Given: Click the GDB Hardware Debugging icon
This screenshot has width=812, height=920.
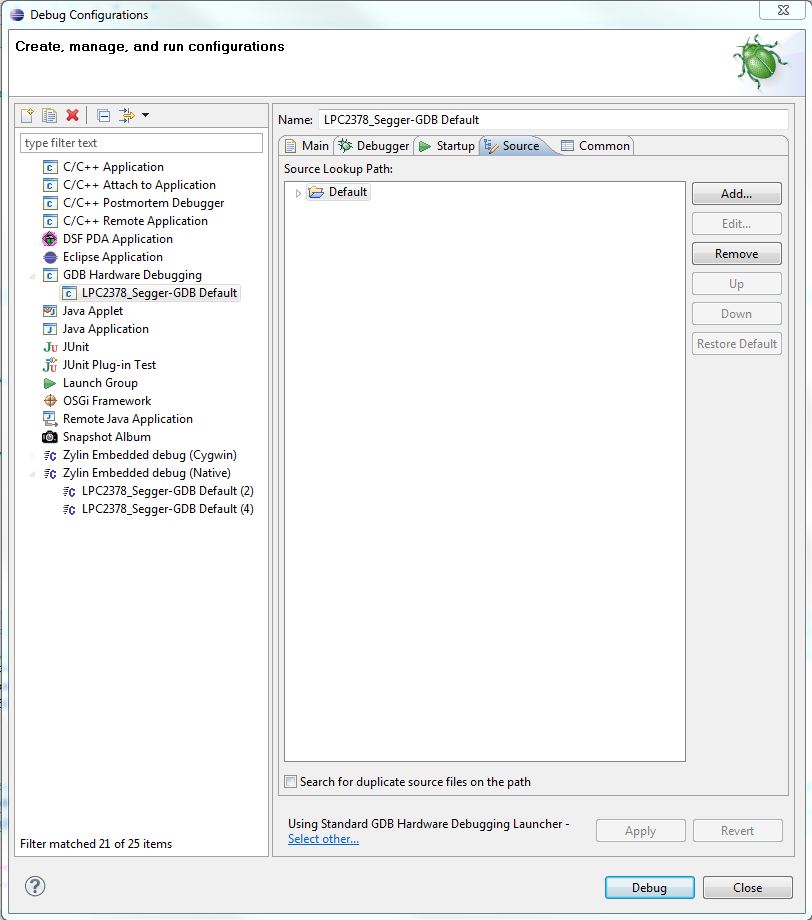Looking at the screenshot, I should click(x=50, y=275).
